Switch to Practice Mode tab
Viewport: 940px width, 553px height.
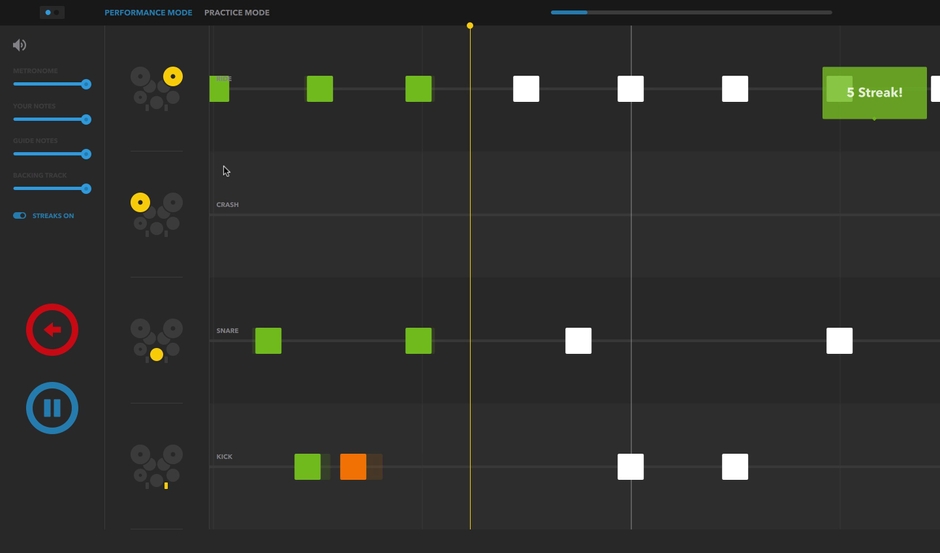[236, 13]
